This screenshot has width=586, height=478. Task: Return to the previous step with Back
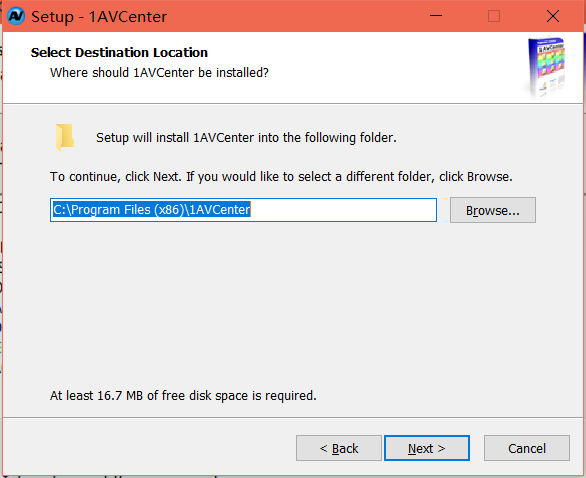click(x=339, y=448)
